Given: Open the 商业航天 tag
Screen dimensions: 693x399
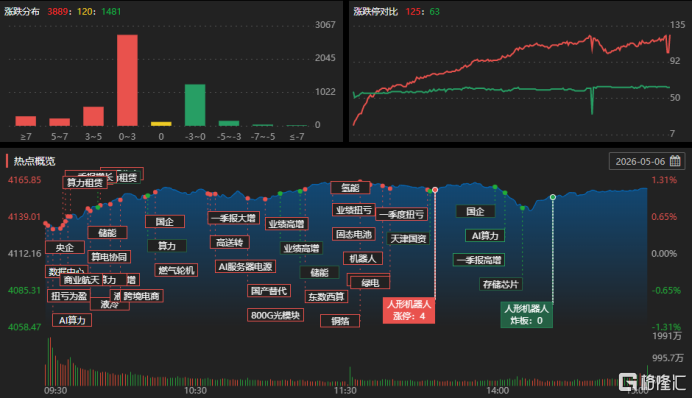Looking at the screenshot, I should point(81,280).
